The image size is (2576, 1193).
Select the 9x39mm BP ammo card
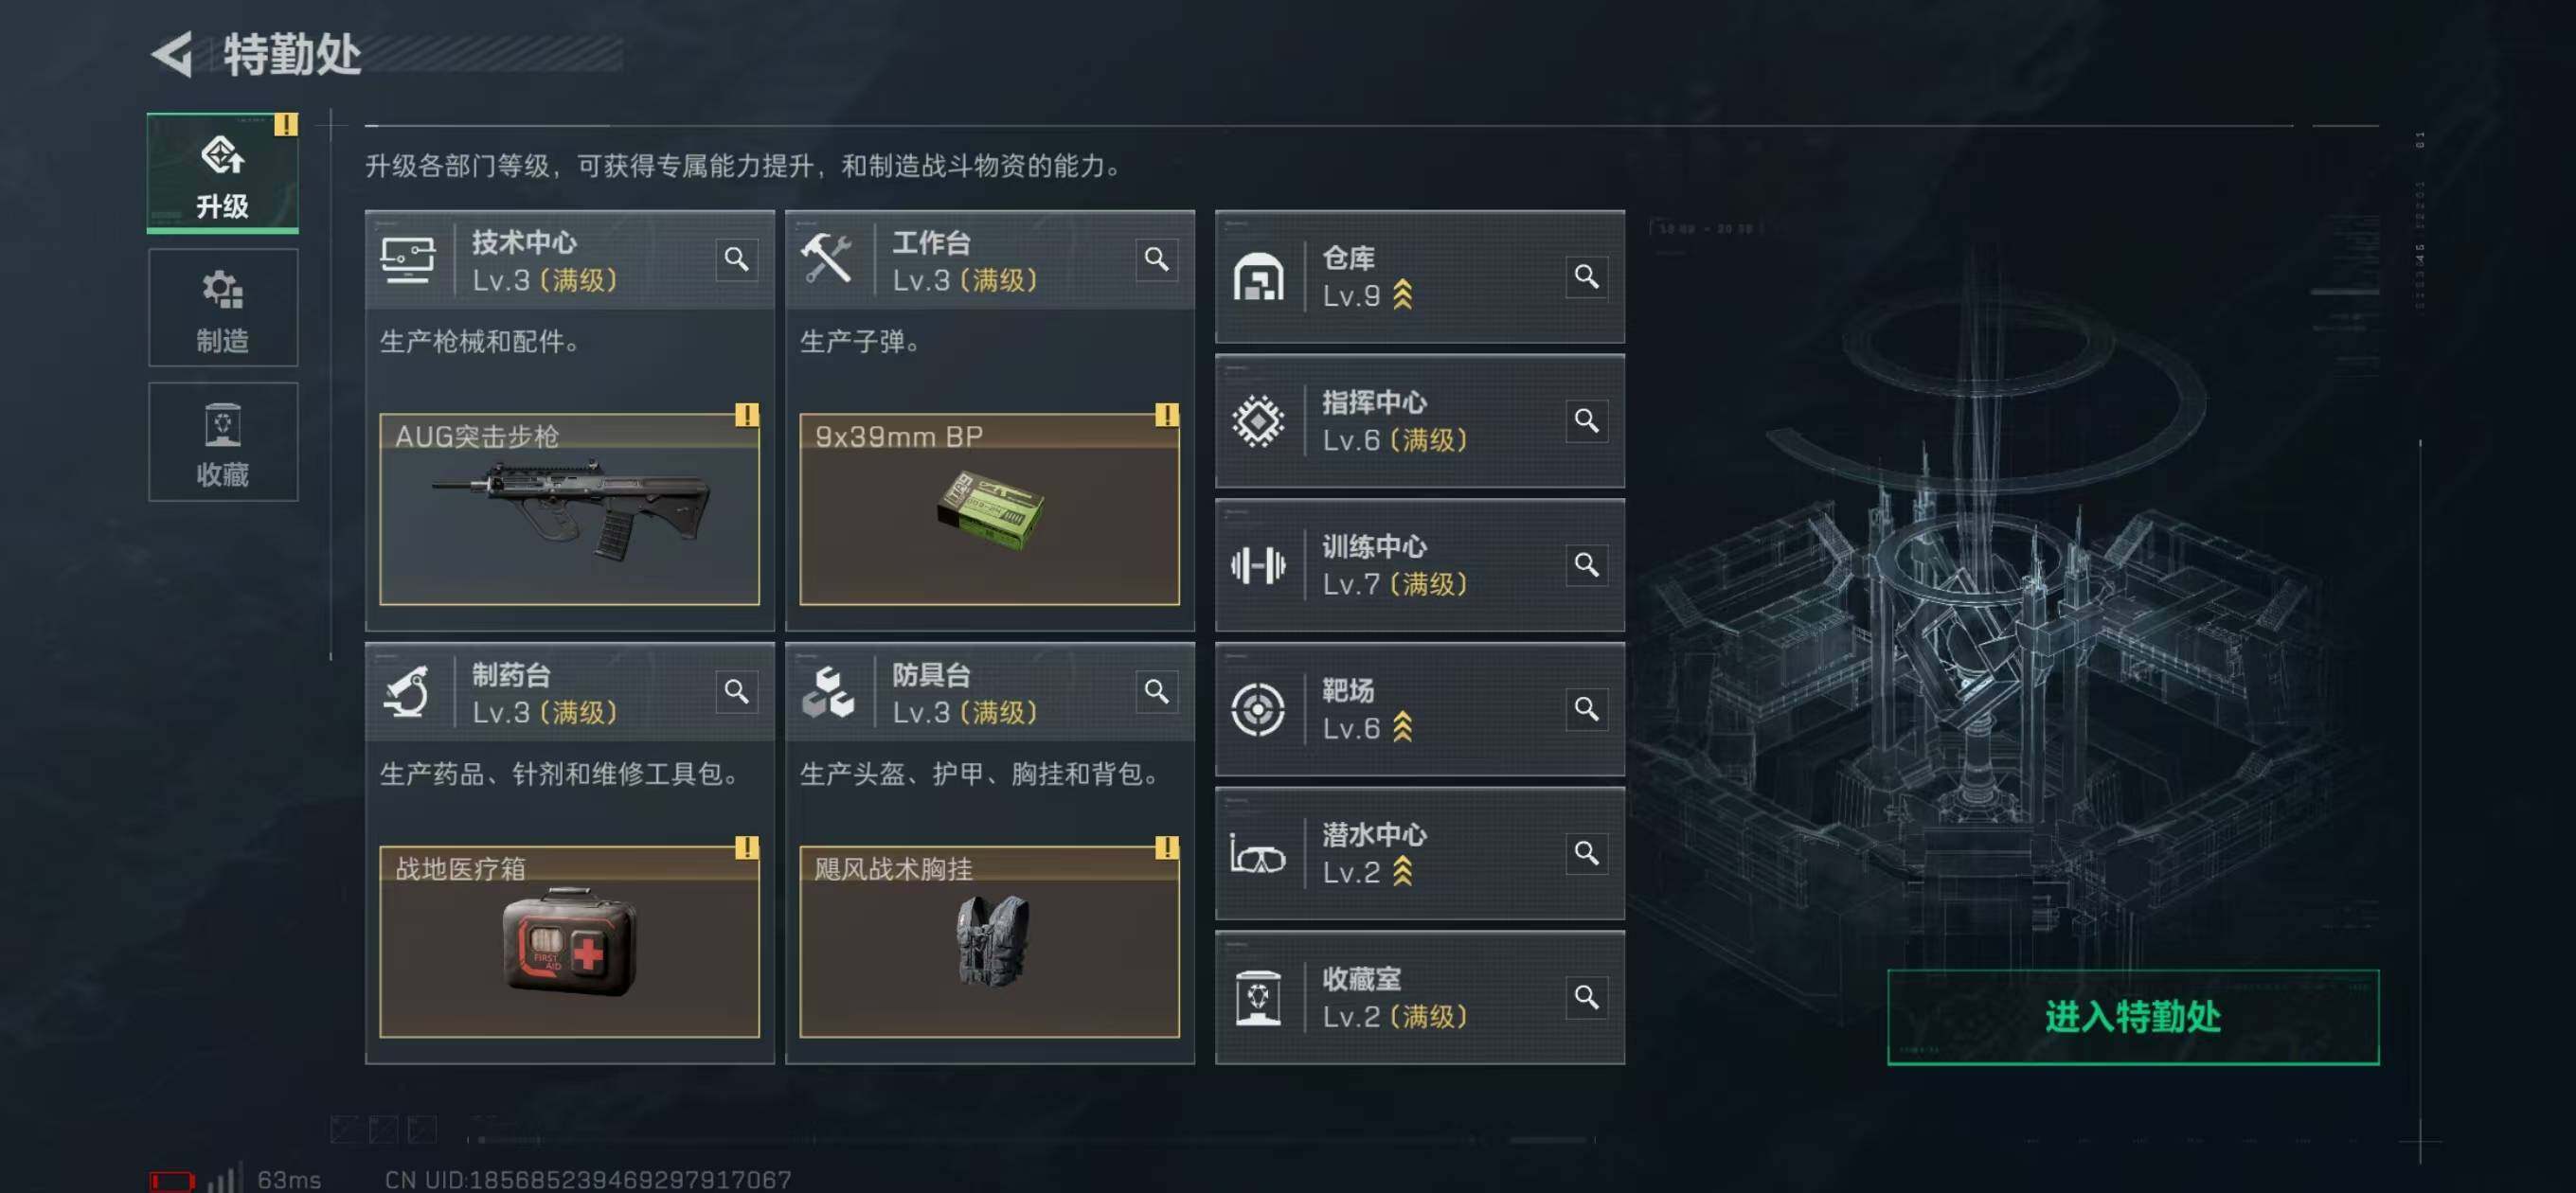(x=989, y=510)
